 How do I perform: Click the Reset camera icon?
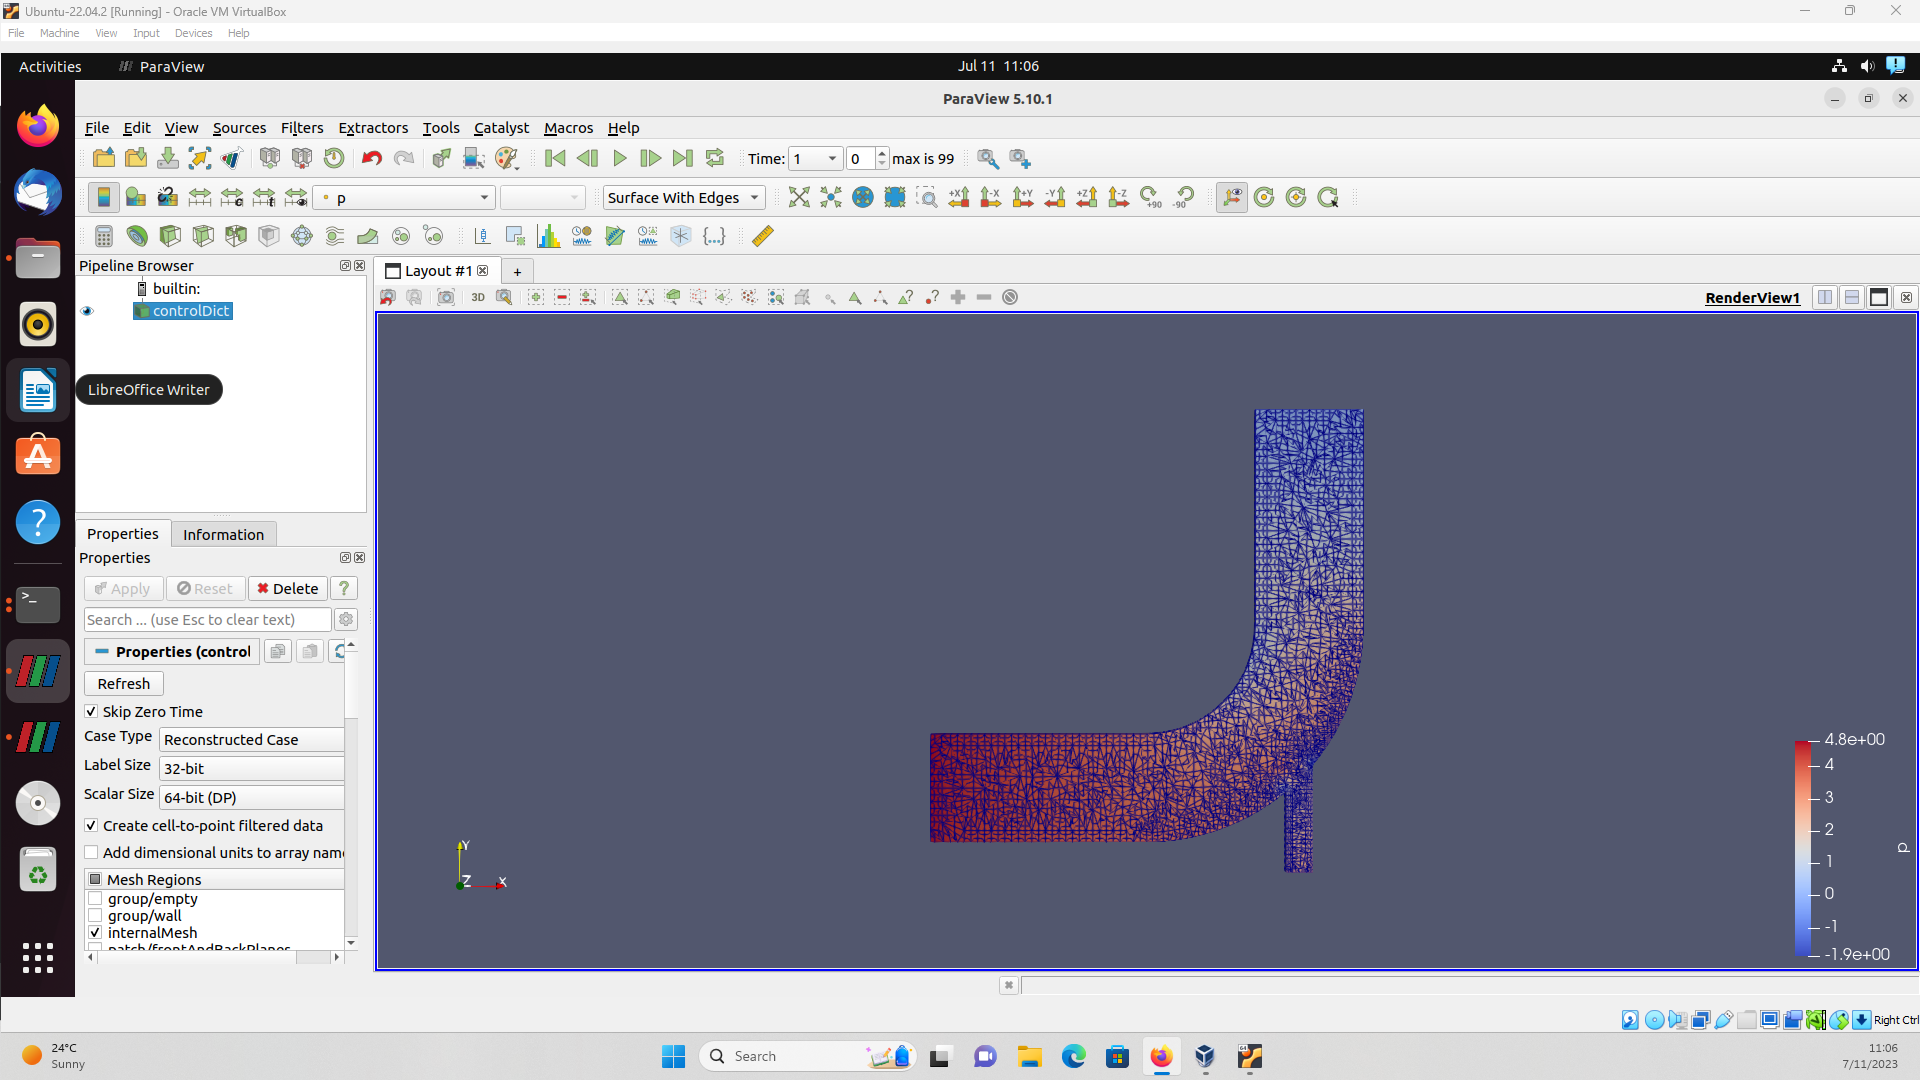point(798,197)
